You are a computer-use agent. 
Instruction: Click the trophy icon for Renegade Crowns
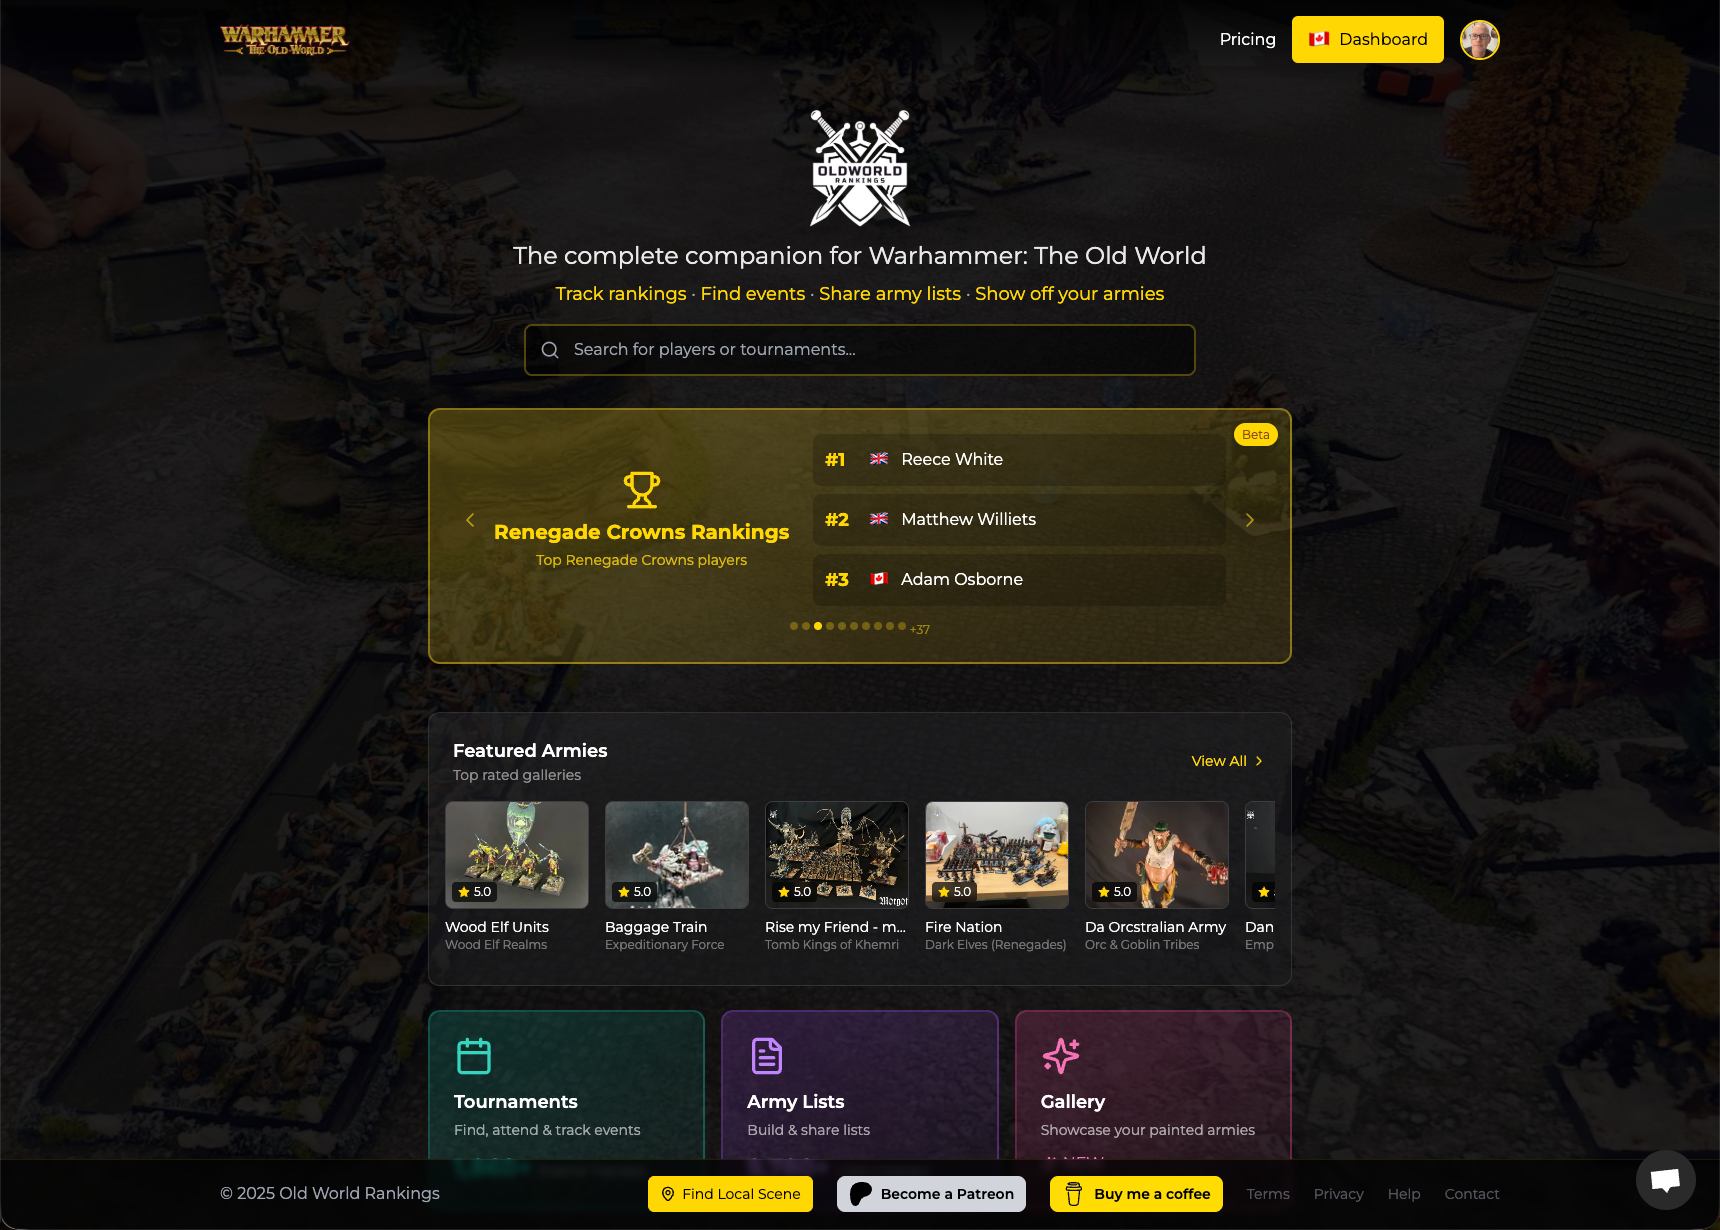(x=641, y=490)
